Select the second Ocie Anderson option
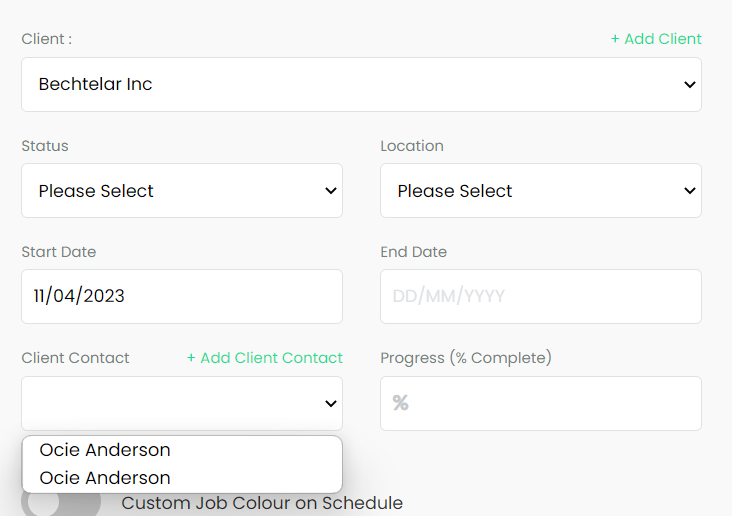 tap(182, 478)
